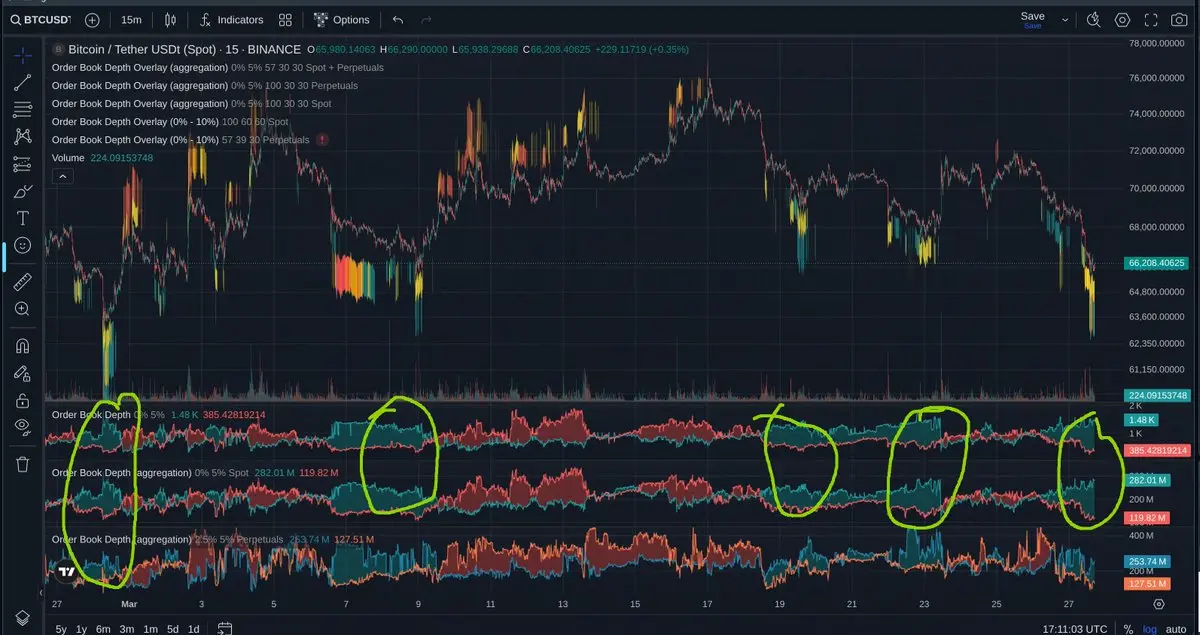Toggle lock all drawing tools
This screenshot has width=1200, height=635.
coord(22,400)
